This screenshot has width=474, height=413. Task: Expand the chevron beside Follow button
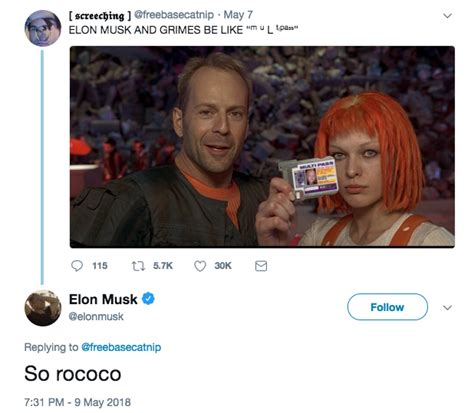(447, 307)
